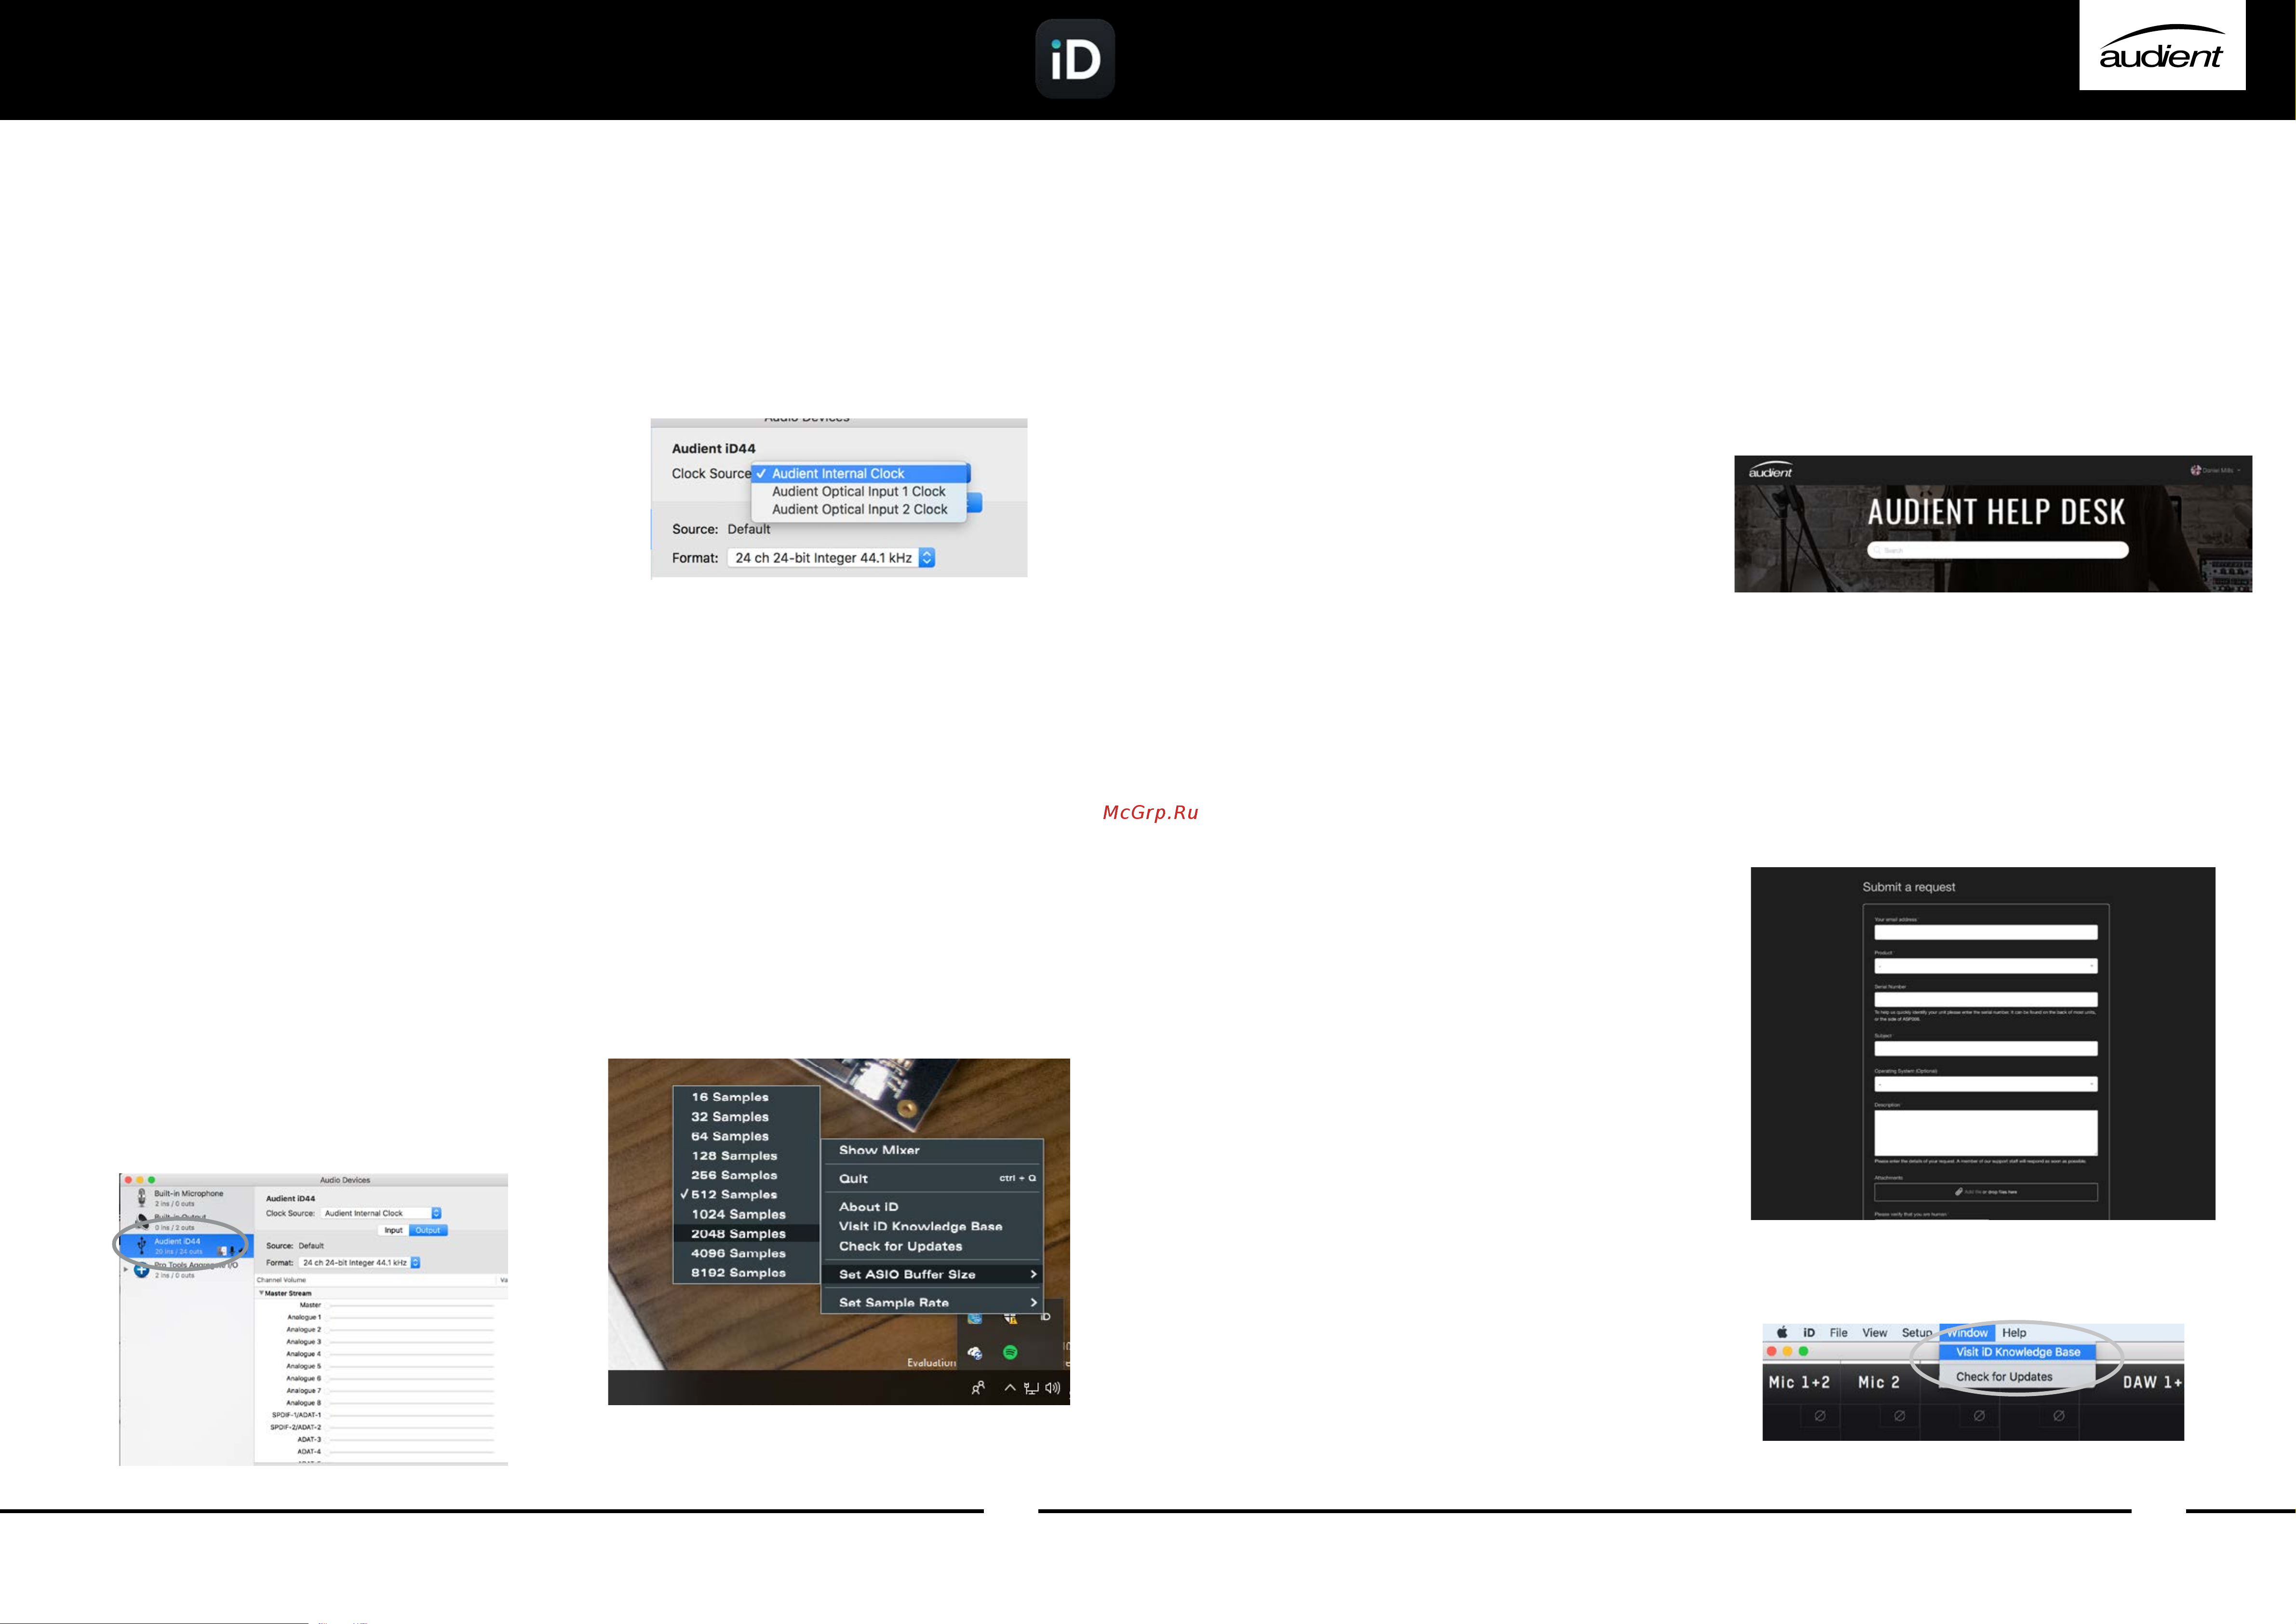Click the Audient logo in page header
2296x1624 pixels.
(x=2161, y=46)
